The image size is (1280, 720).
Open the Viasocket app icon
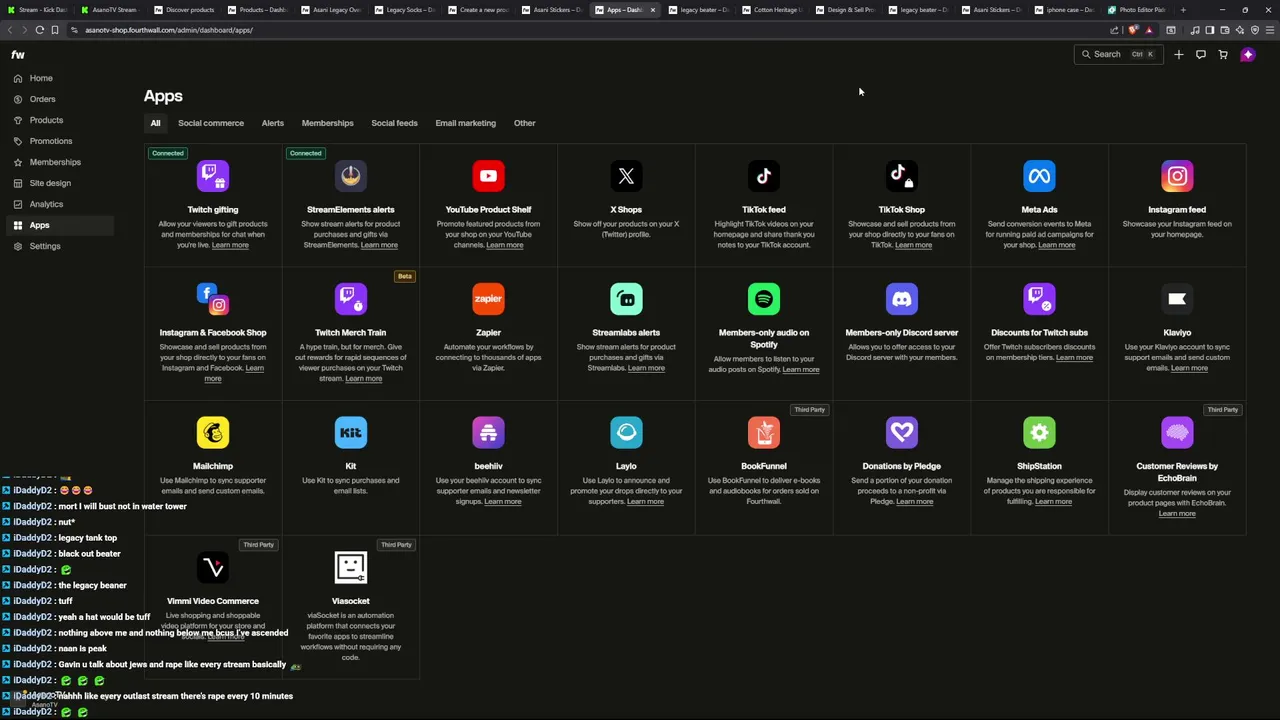point(351,567)
